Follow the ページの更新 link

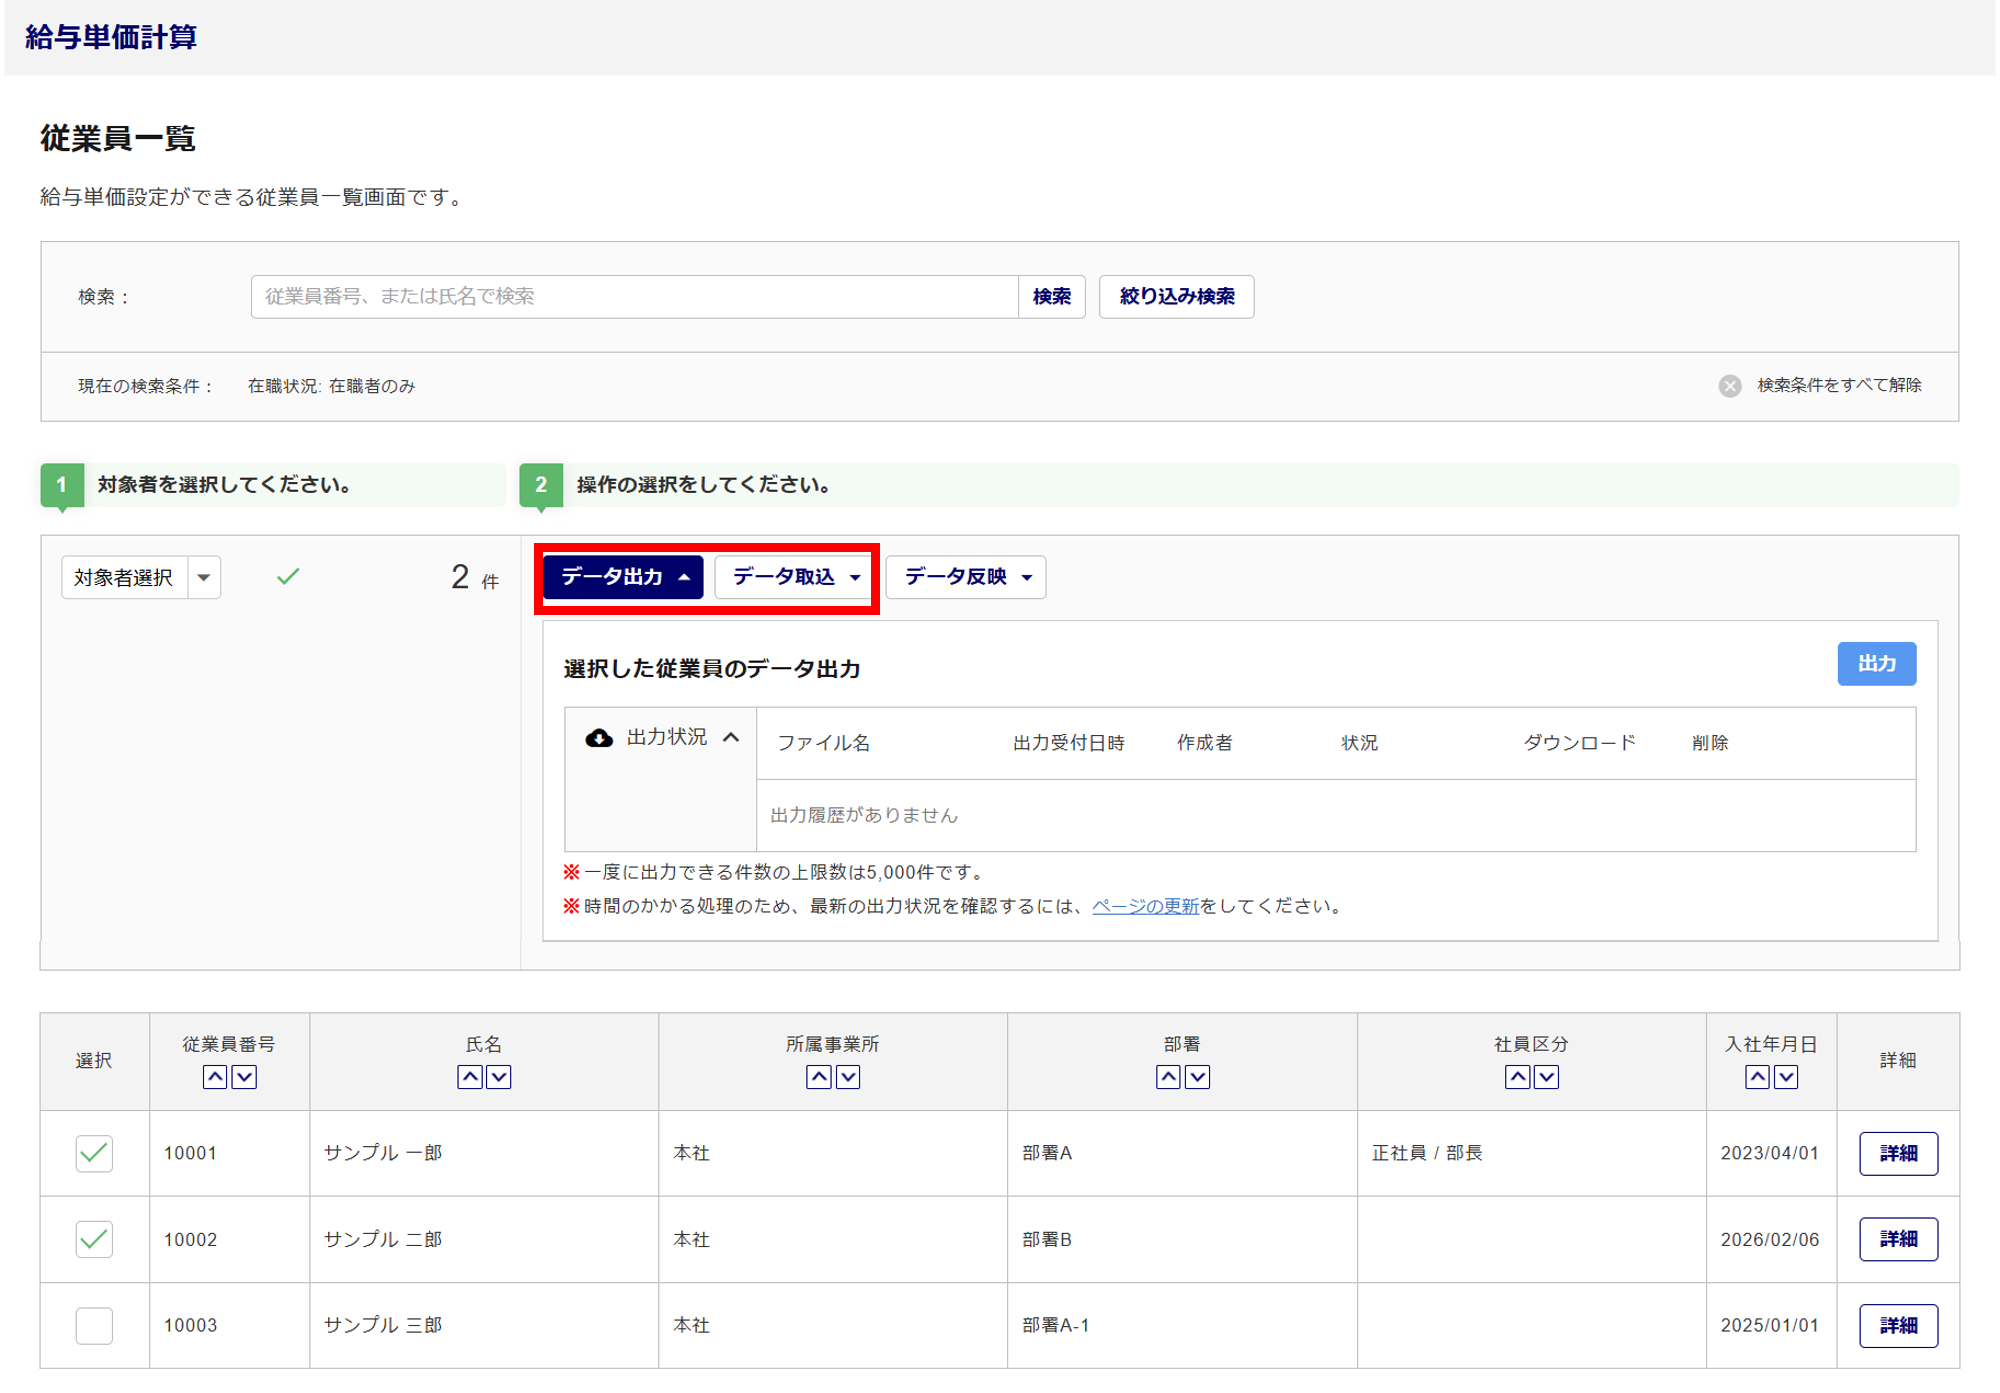tap(1144, 906)
